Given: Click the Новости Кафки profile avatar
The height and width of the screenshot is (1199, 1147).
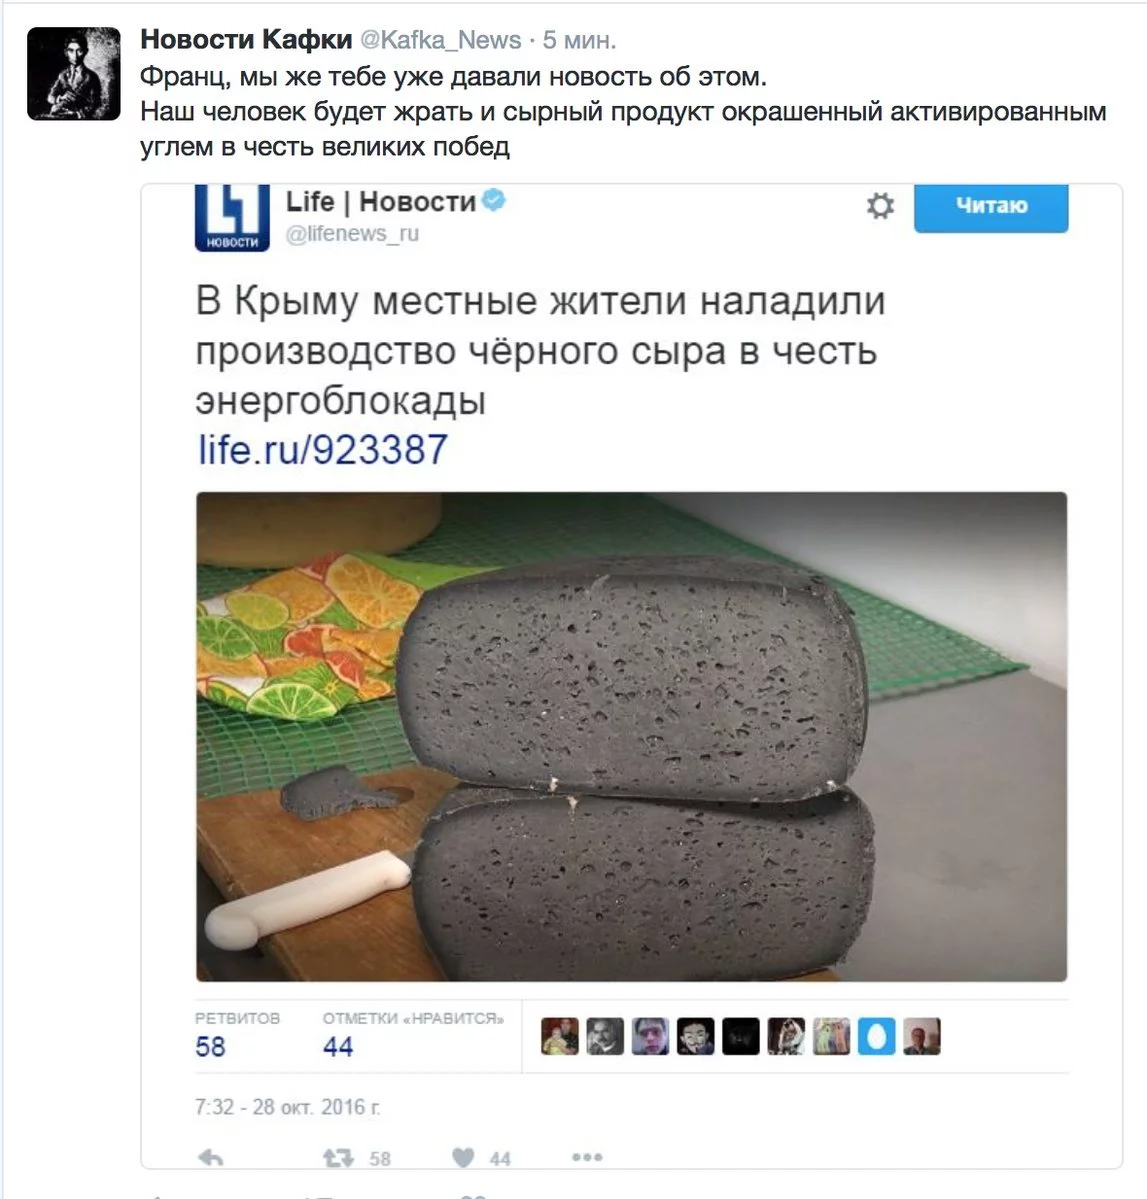Looking at the screenshot, I should (x=74, y=73).
